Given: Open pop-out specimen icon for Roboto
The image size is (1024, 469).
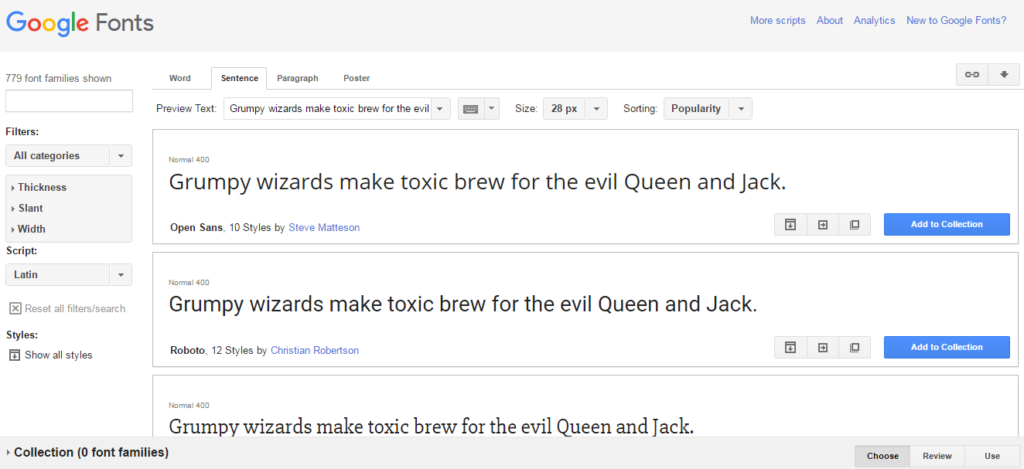Looking at the screenshot, I should click(854, 347).
